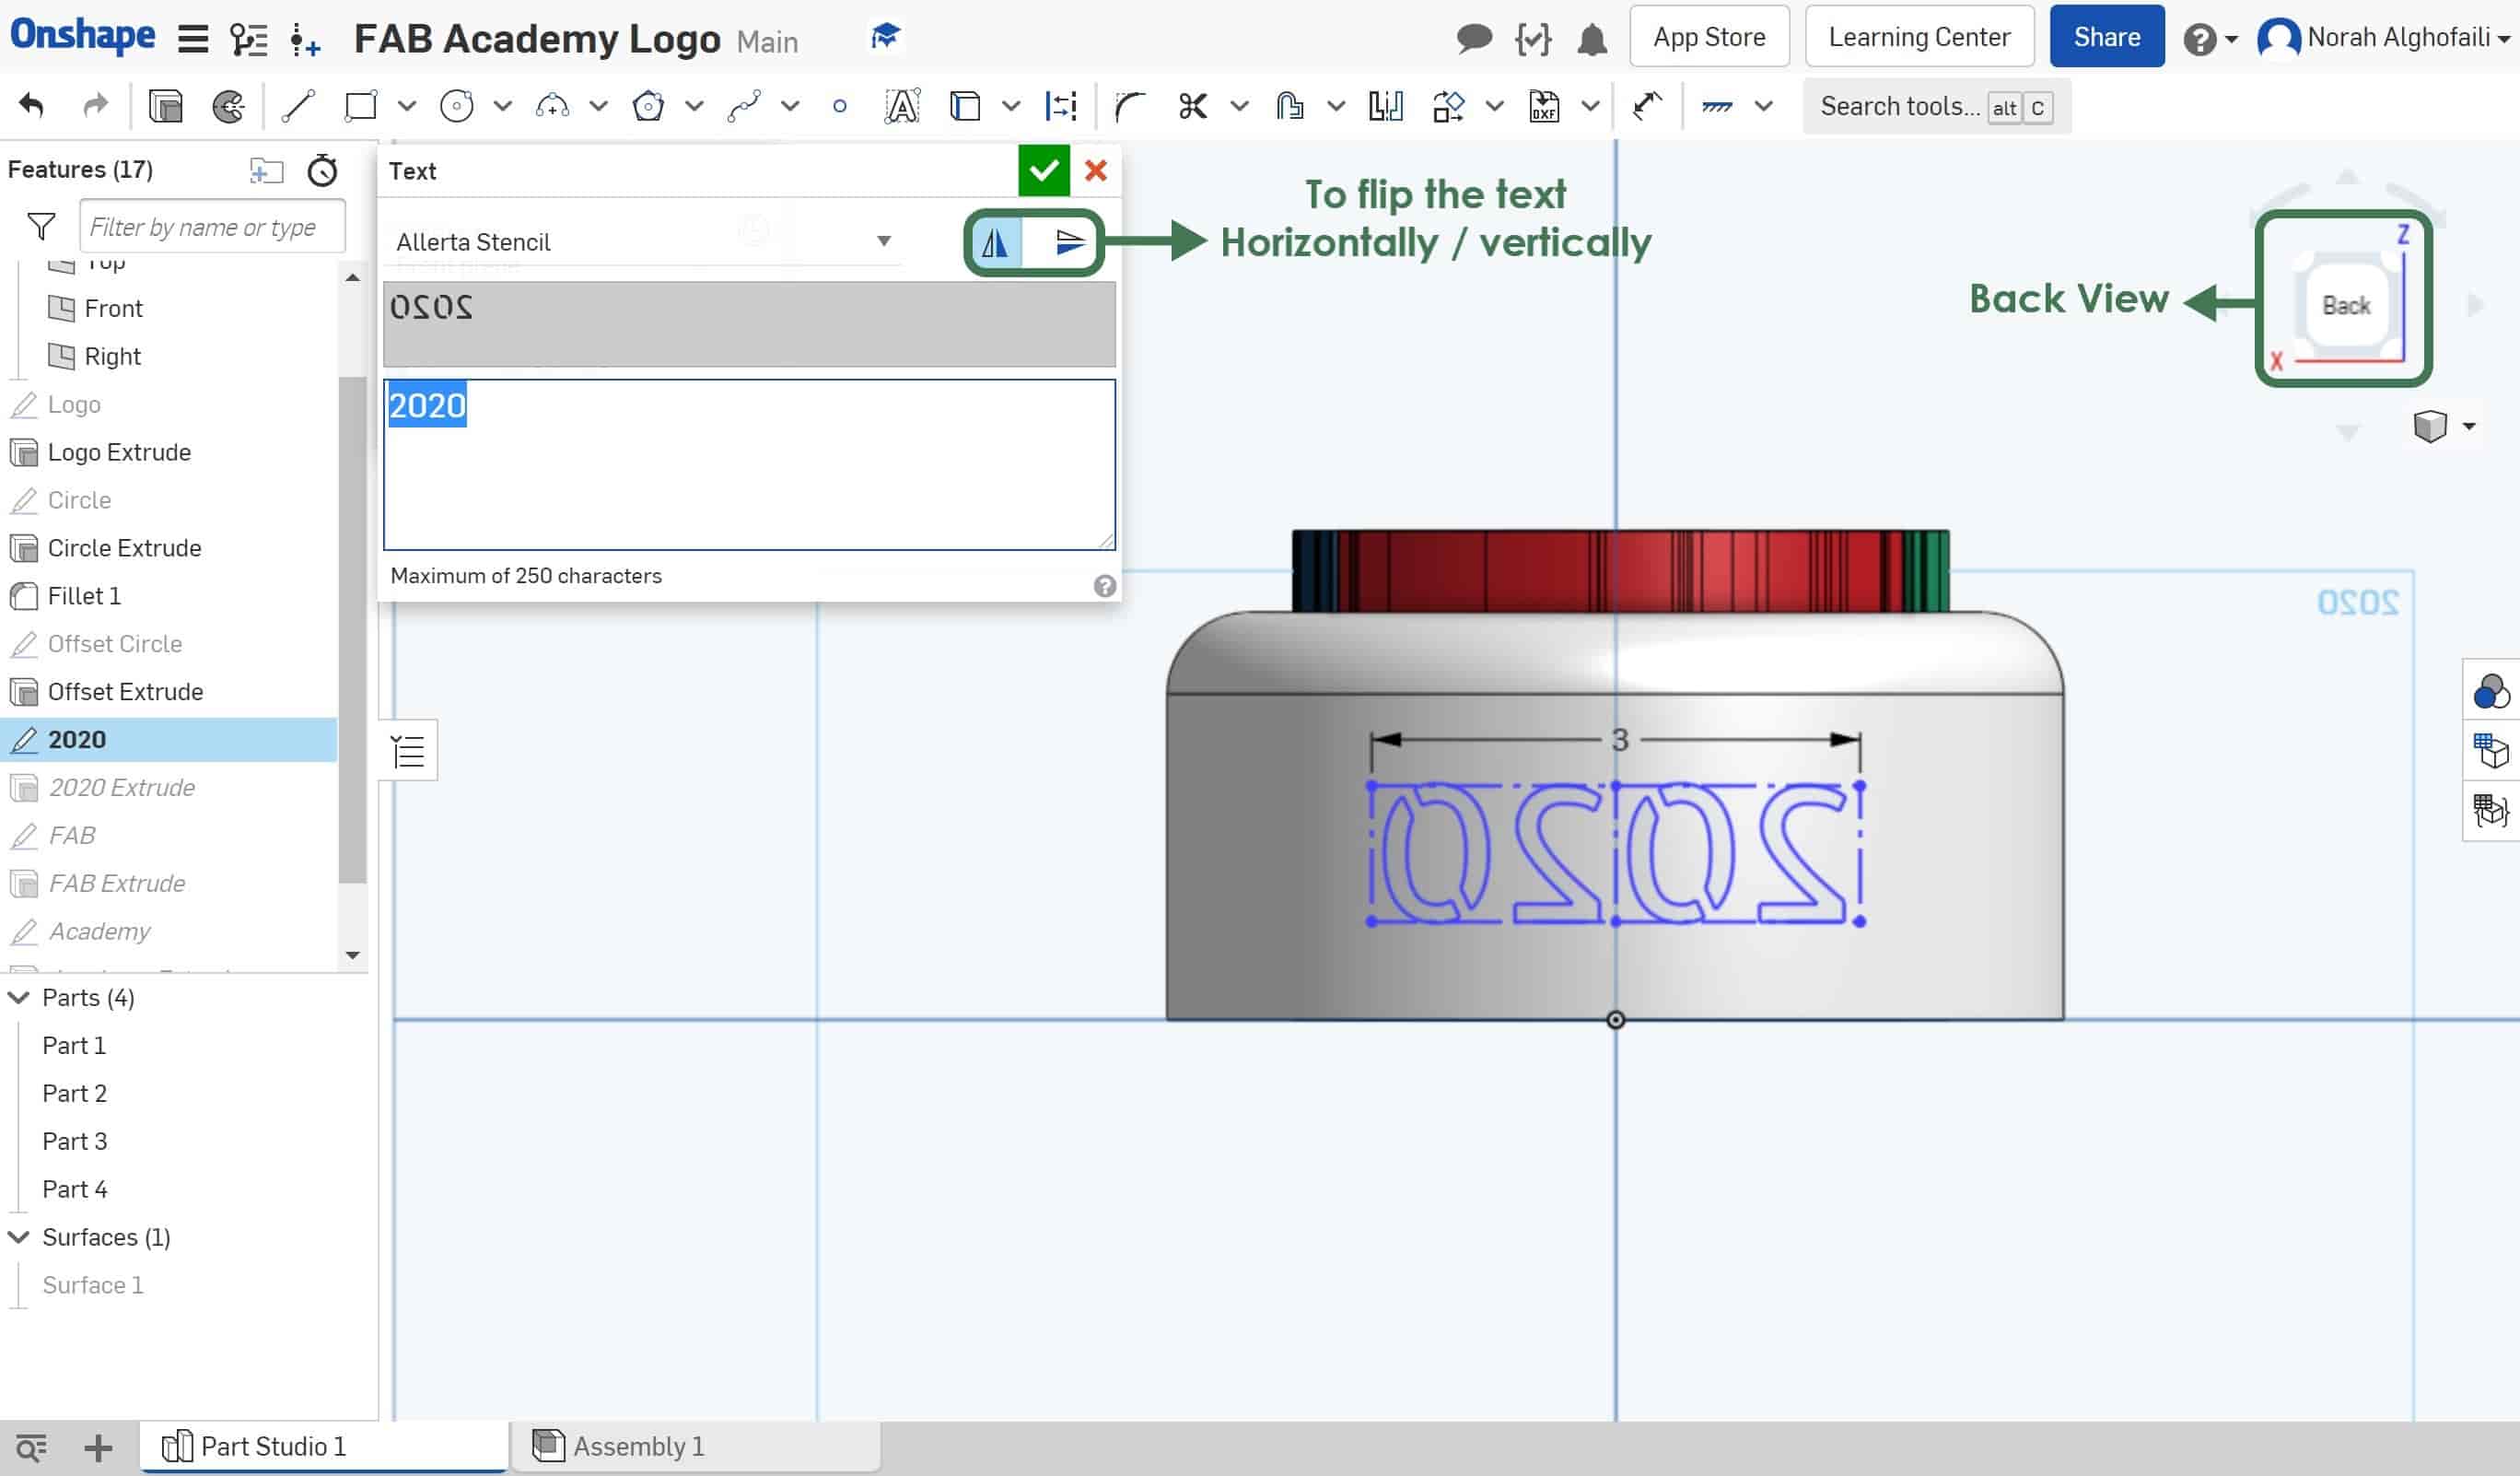
Task: Select the Logo Extrude feature
Action: [x=119, y=452]
